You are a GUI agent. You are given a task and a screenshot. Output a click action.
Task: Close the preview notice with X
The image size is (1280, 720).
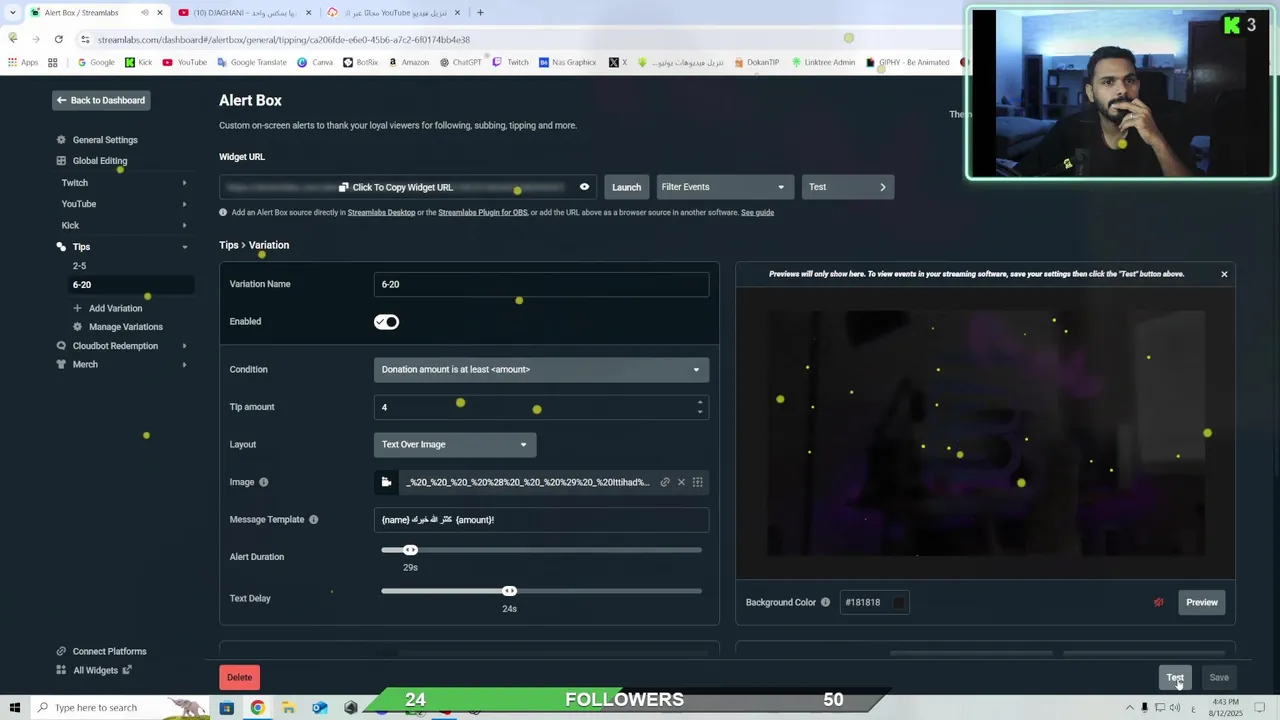tap(1224, 274)
